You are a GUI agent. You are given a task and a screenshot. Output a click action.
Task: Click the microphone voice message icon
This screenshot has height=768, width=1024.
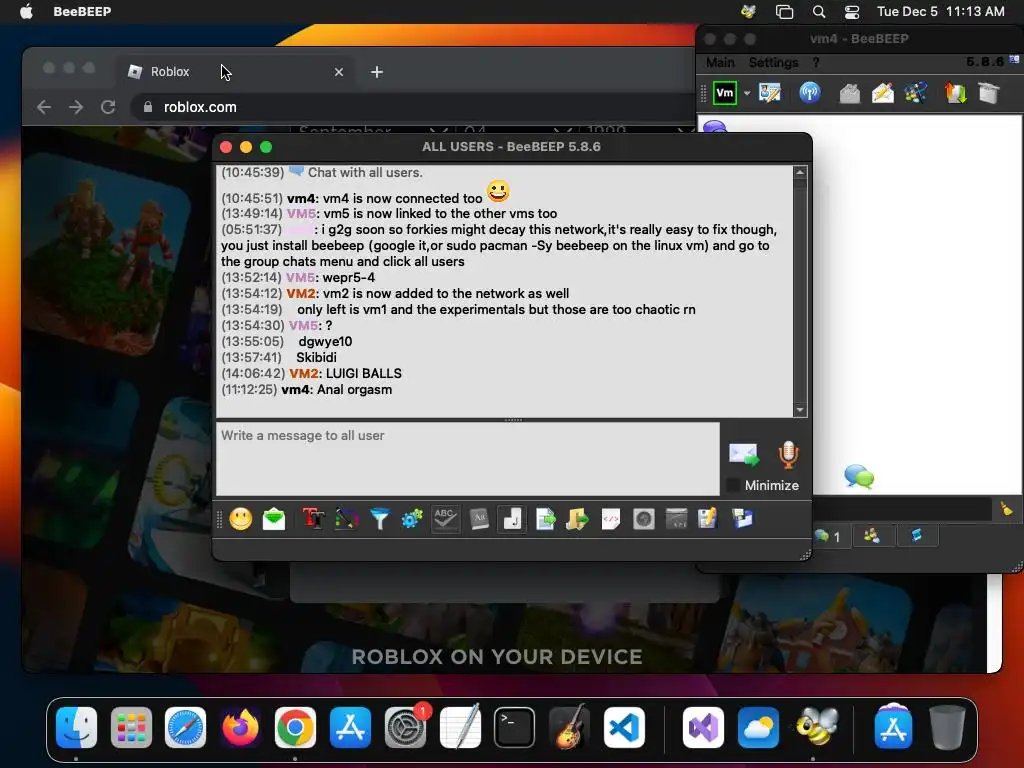point(788,455)
